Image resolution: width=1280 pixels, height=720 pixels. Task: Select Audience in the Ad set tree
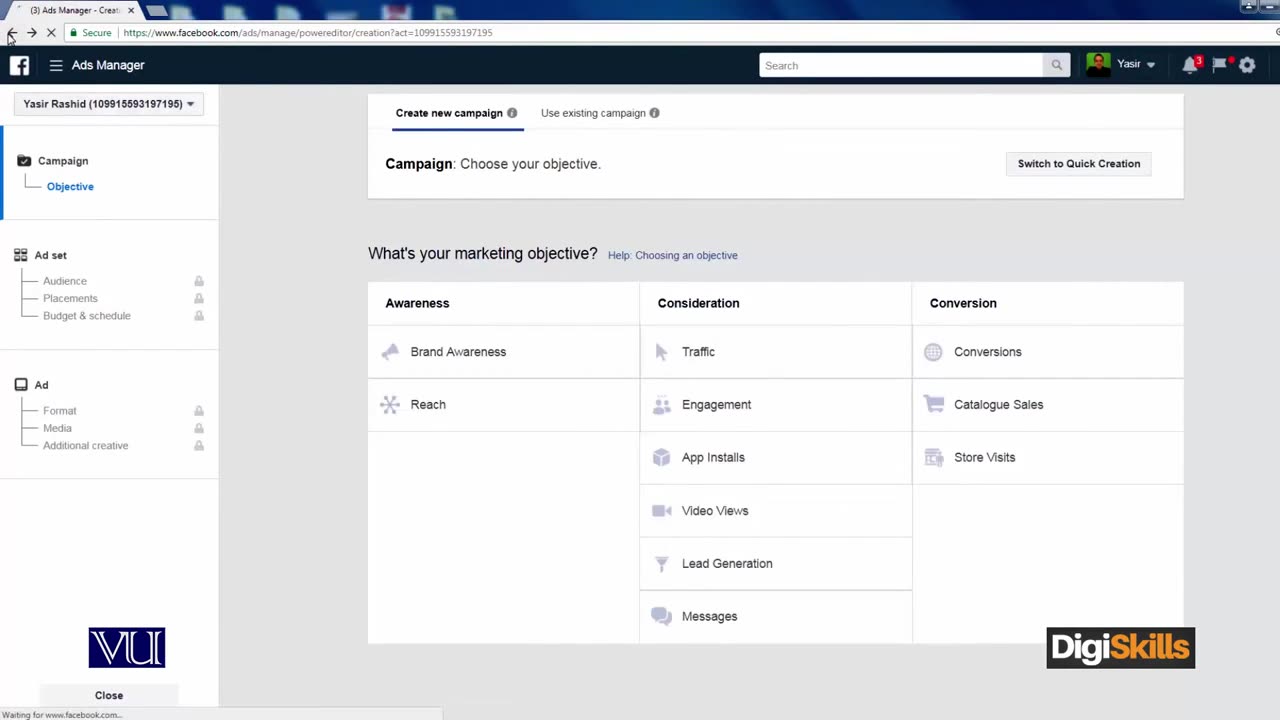65,281
